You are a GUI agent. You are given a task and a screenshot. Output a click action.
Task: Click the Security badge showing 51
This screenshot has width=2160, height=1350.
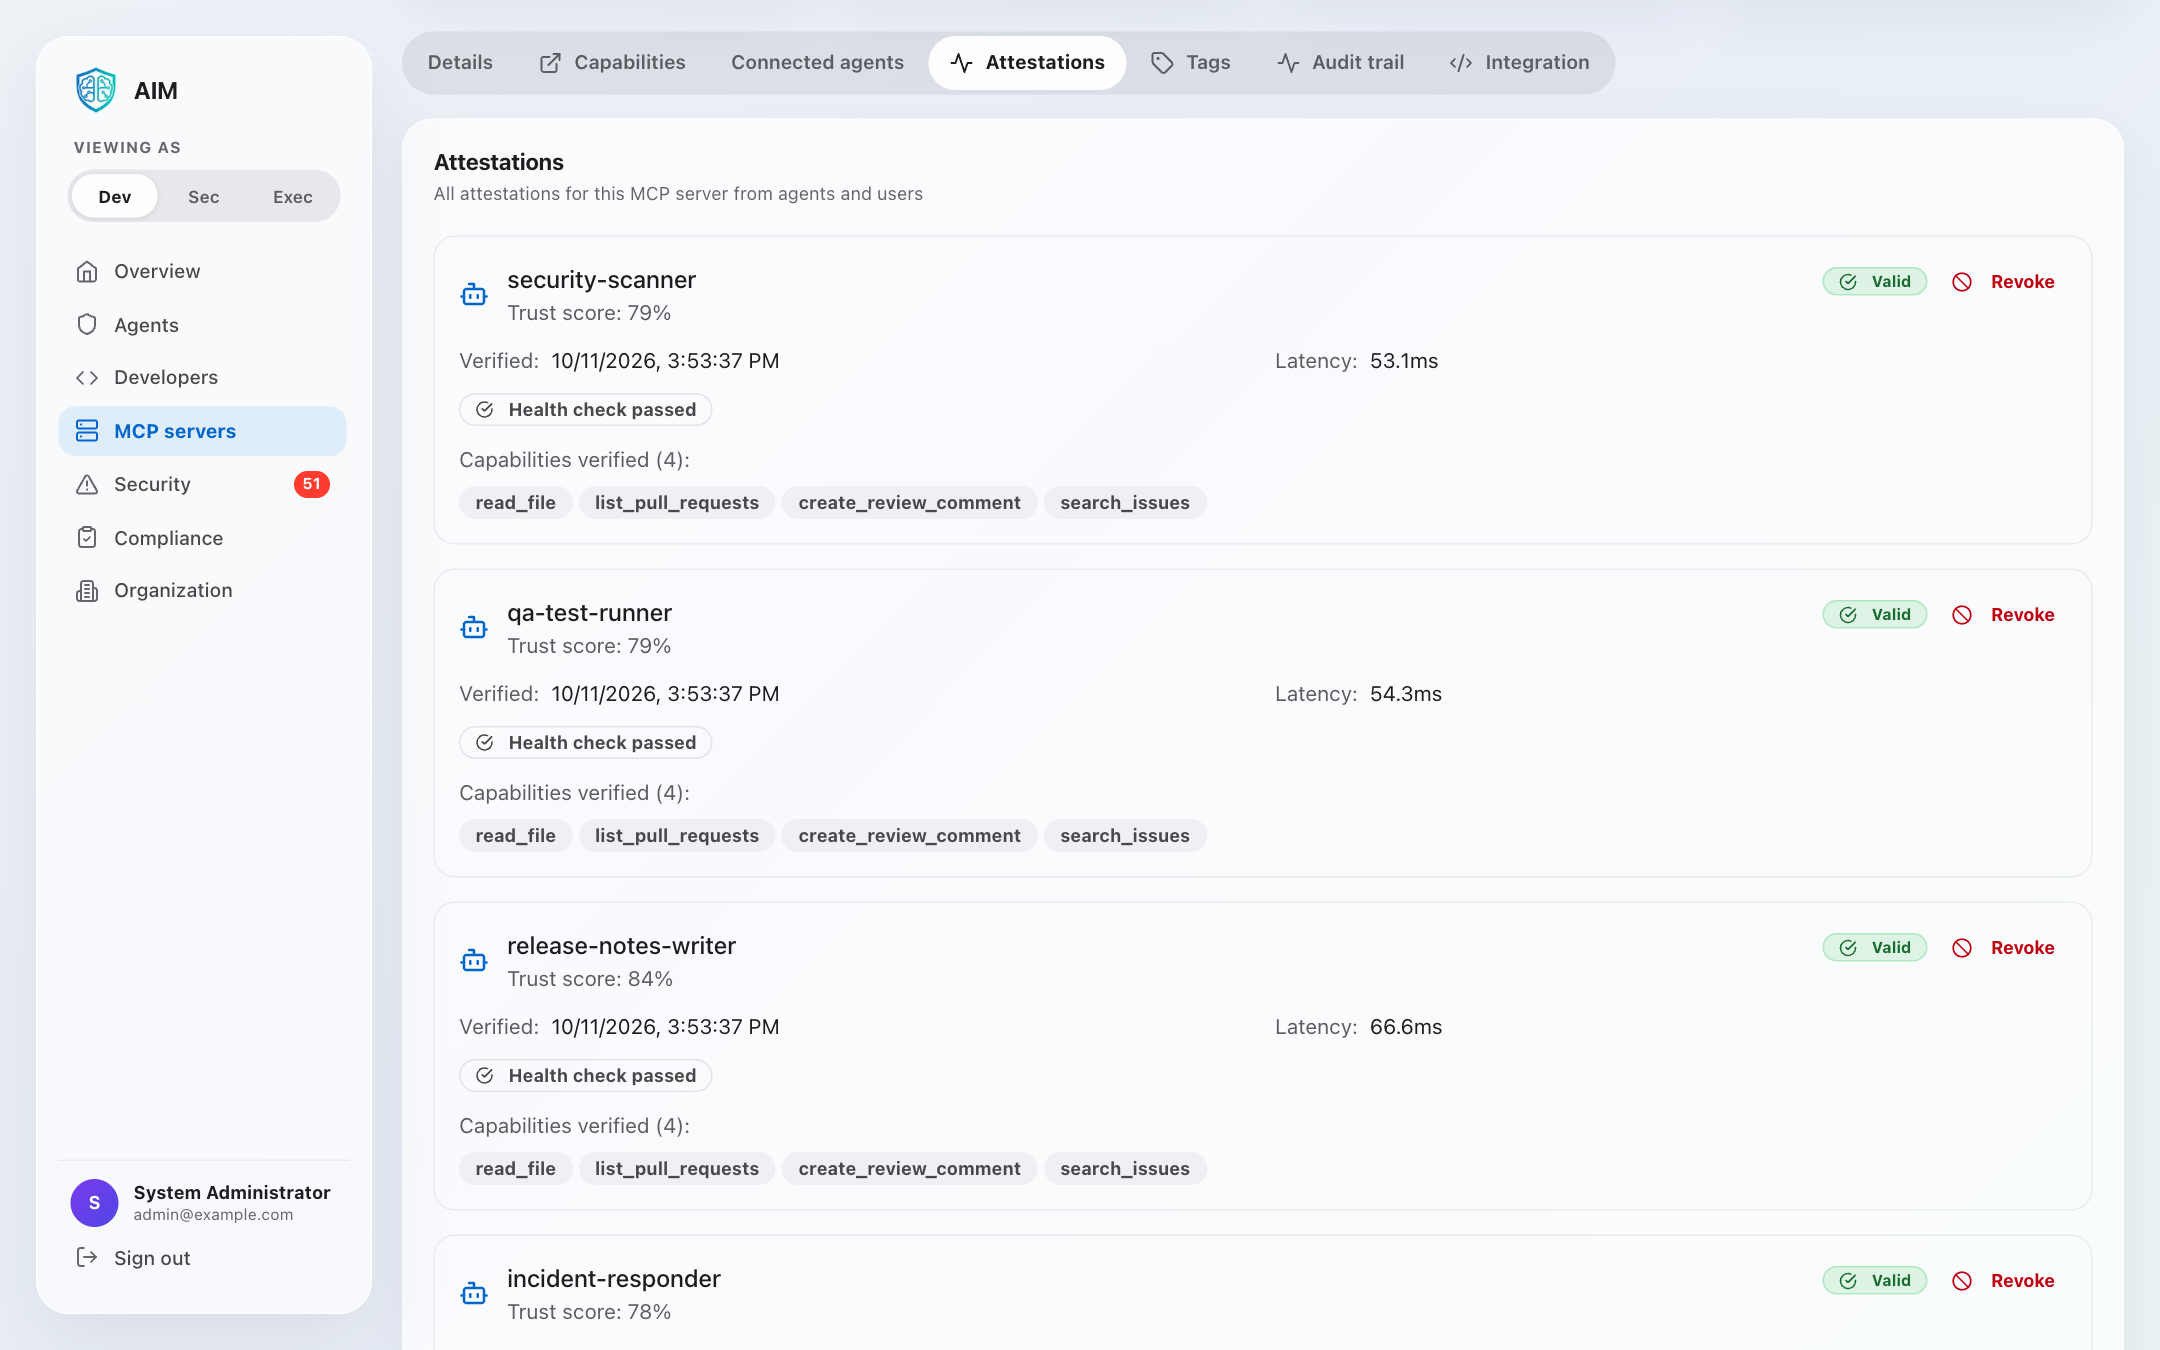pos(311,484)
